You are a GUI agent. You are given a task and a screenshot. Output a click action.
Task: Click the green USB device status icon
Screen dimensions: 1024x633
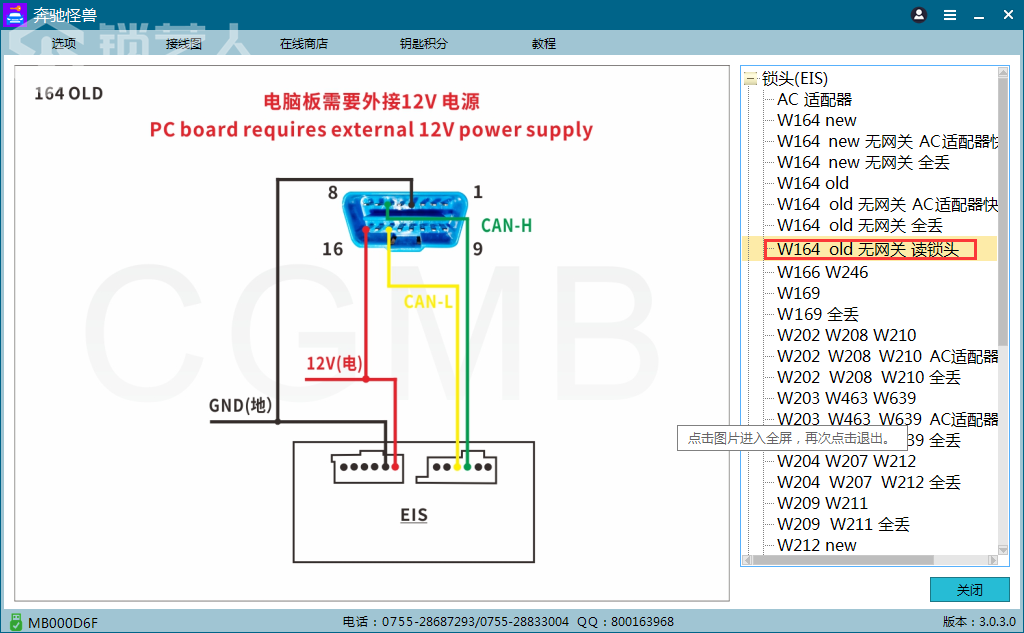click(x=16, y=622)
